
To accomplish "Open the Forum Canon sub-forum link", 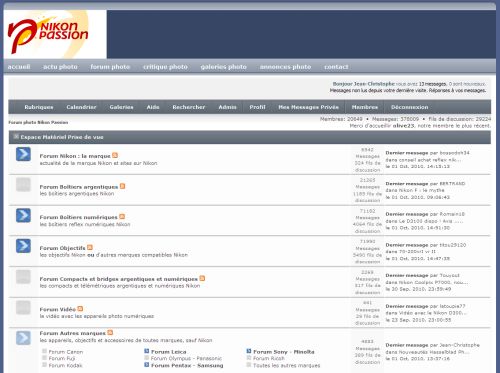I will (66, 352).
